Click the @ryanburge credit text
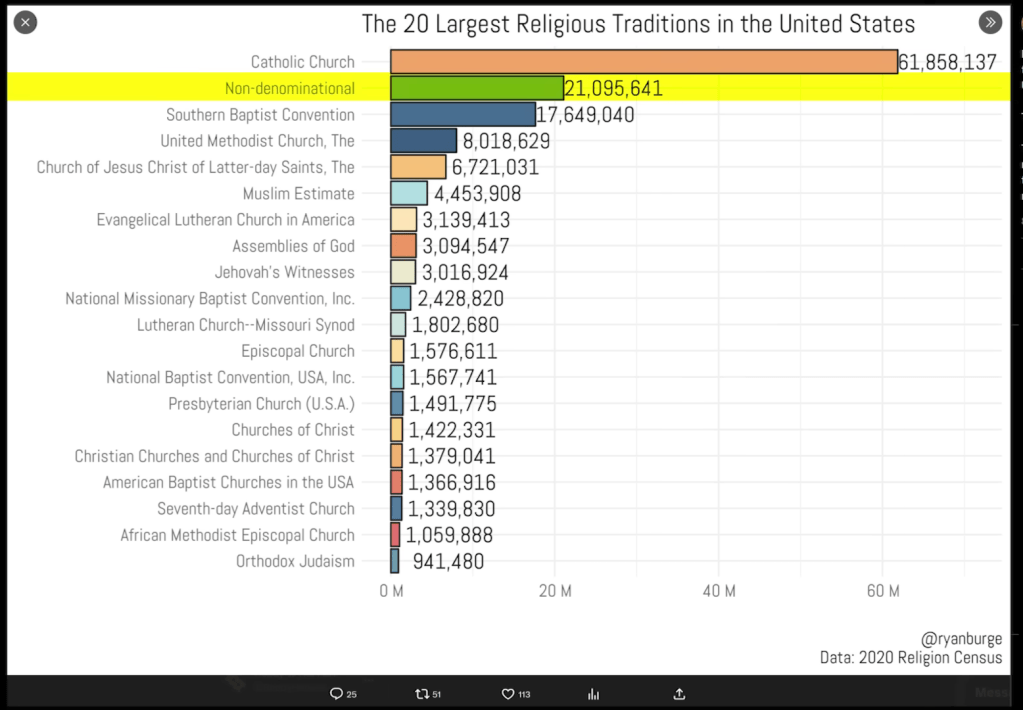1023x710 pixels. 961,640
